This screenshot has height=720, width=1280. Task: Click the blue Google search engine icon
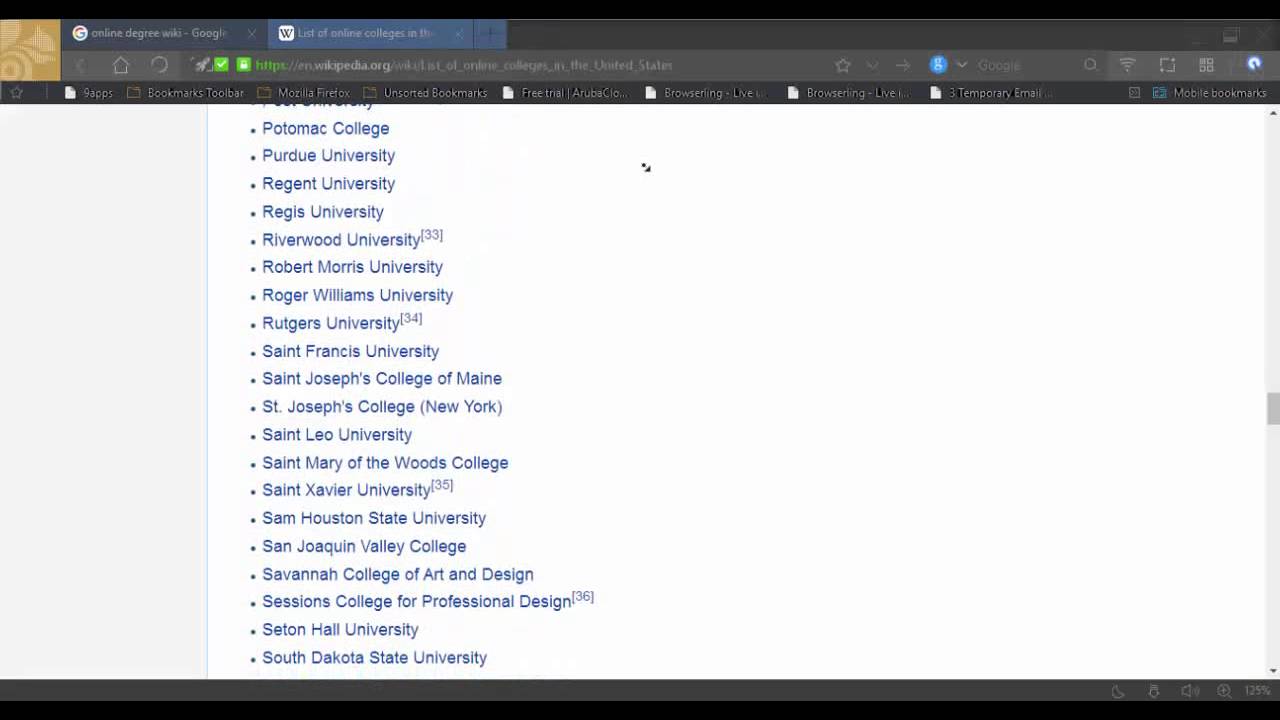tap(938, 65)
